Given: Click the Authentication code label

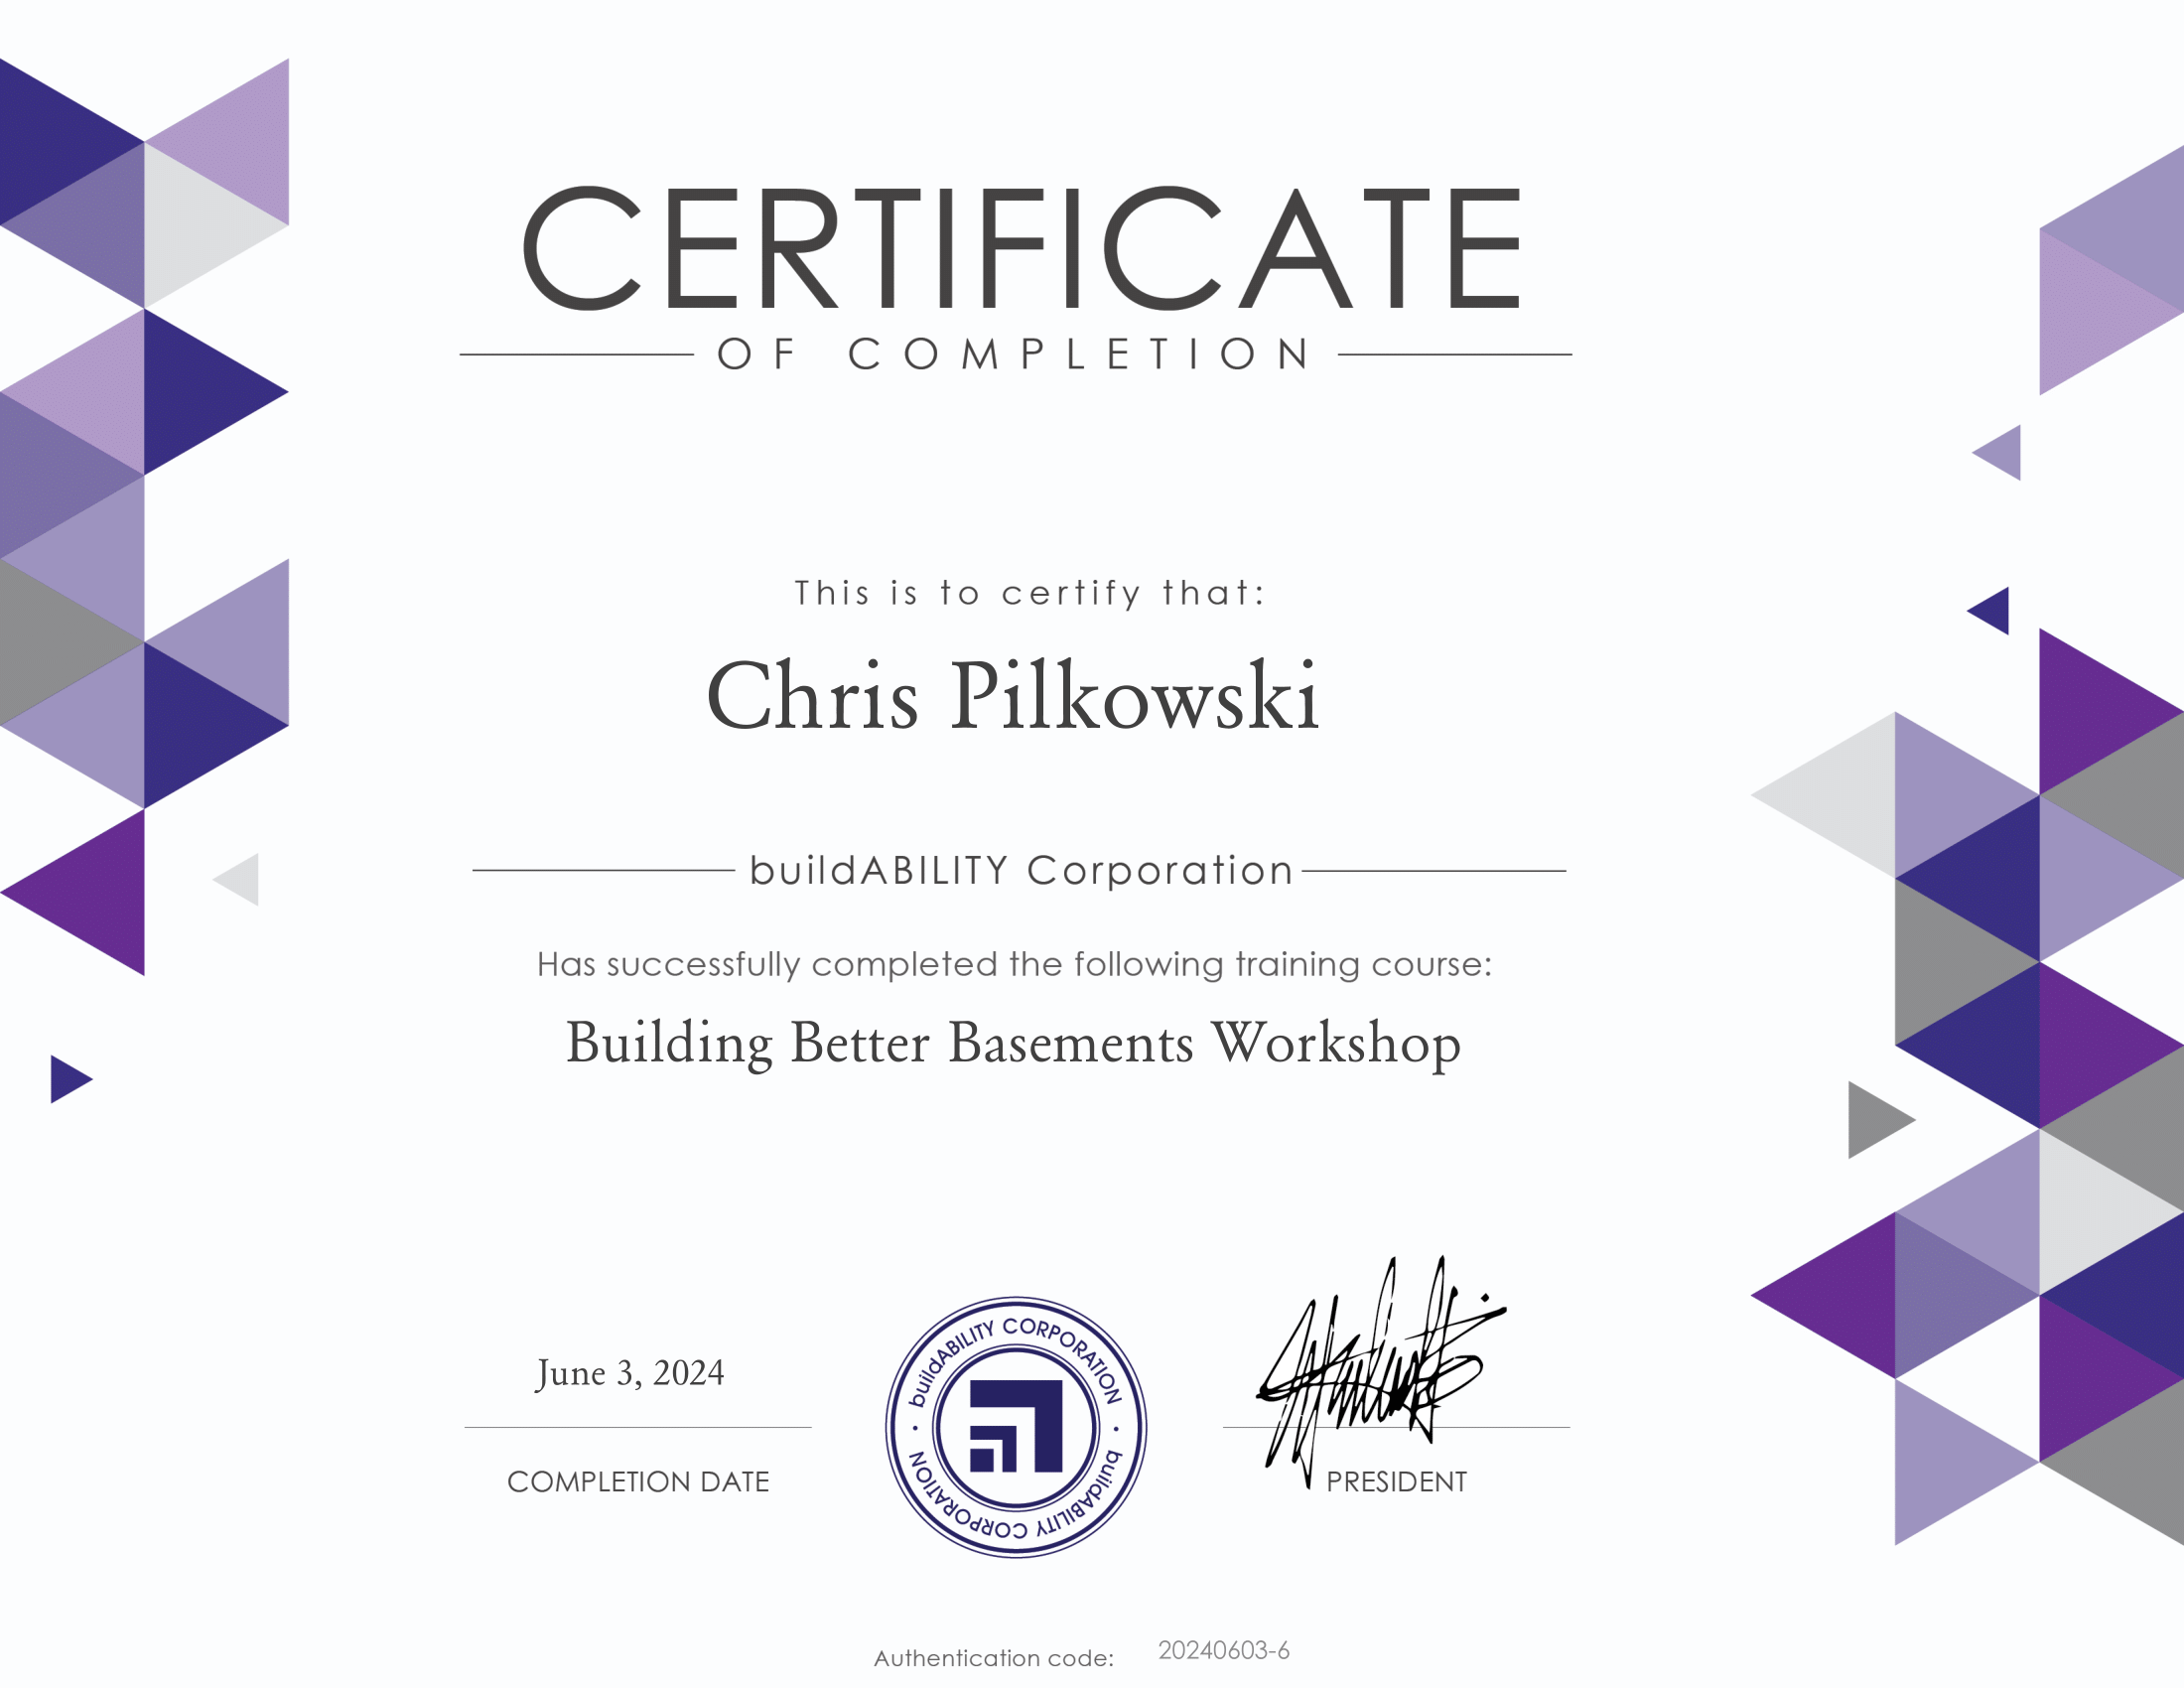Looking at the screenshot, I should tap(994, 1658).
